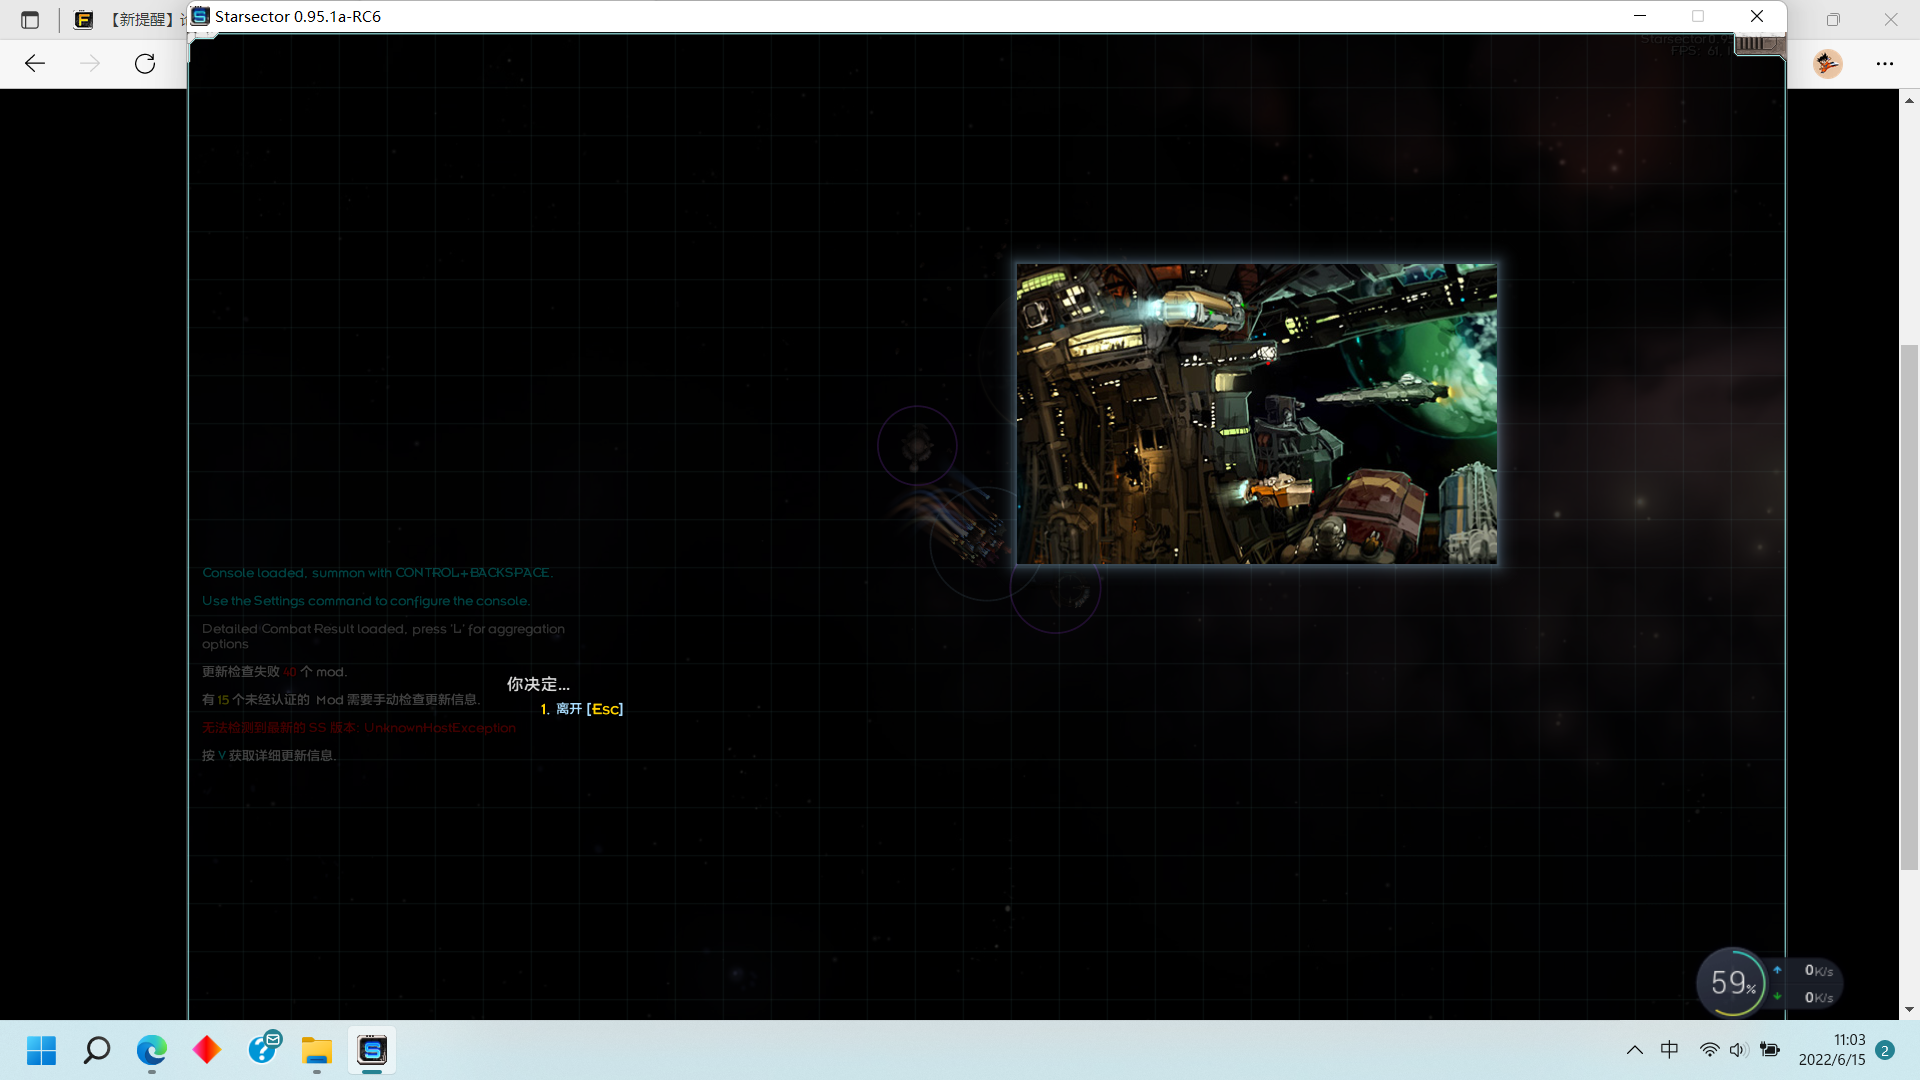This screenshot has width=1920, height=1080.
Task: Click the browser page vertical scrollbar
Action: pos(1909,606)
